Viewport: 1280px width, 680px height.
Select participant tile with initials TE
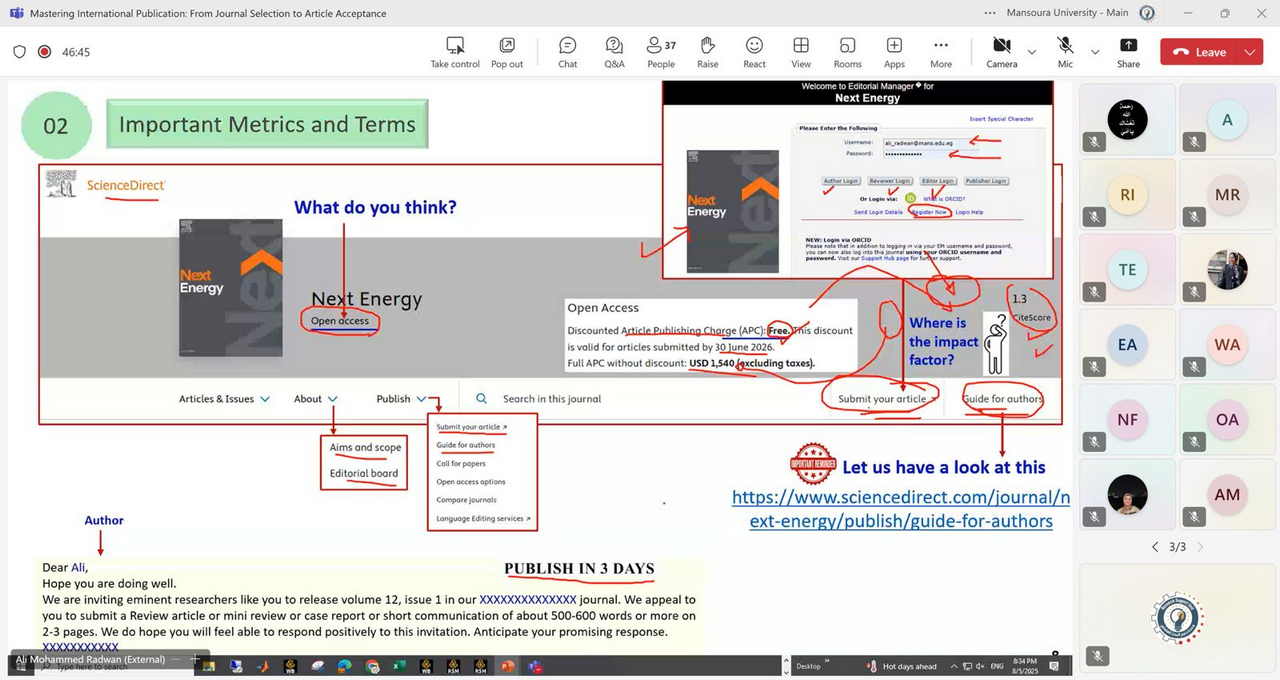(1127, 270)
